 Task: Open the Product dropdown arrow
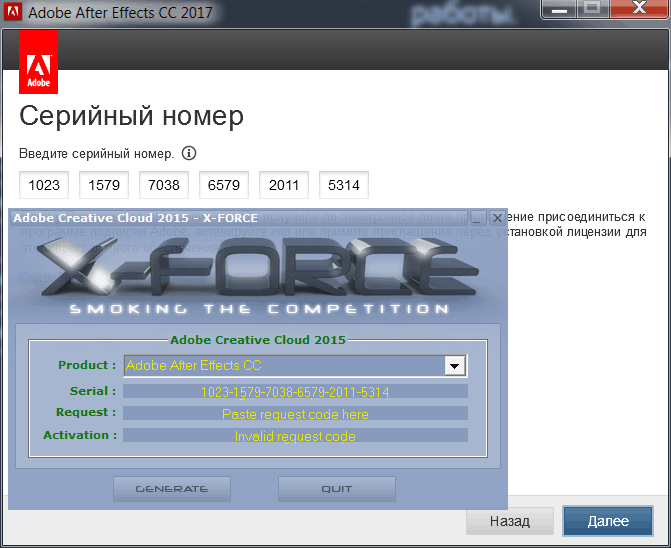(x=454, y=366)
